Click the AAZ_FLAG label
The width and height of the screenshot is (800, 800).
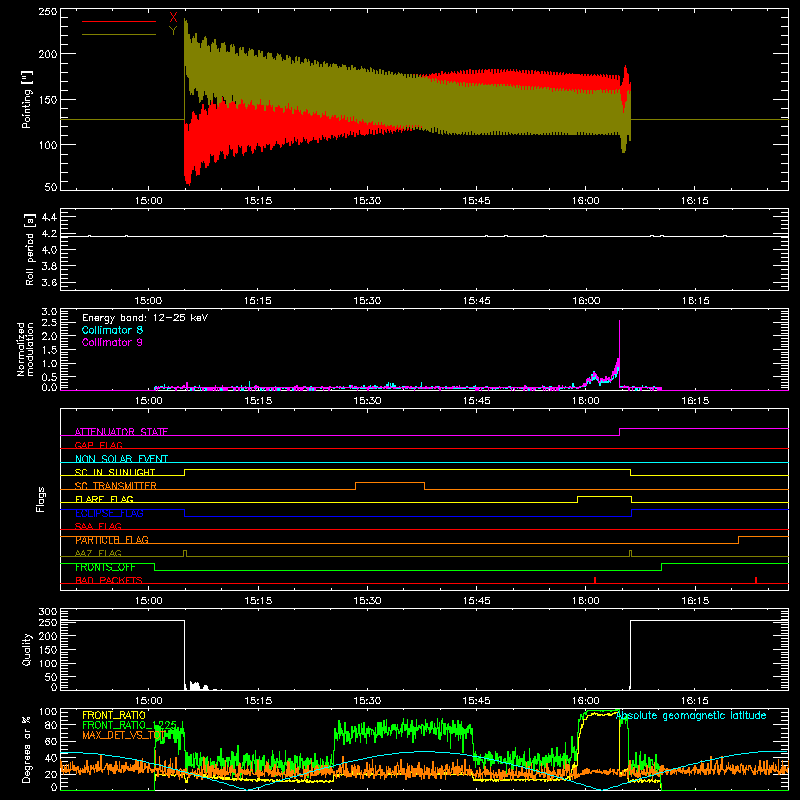point(98,553)
